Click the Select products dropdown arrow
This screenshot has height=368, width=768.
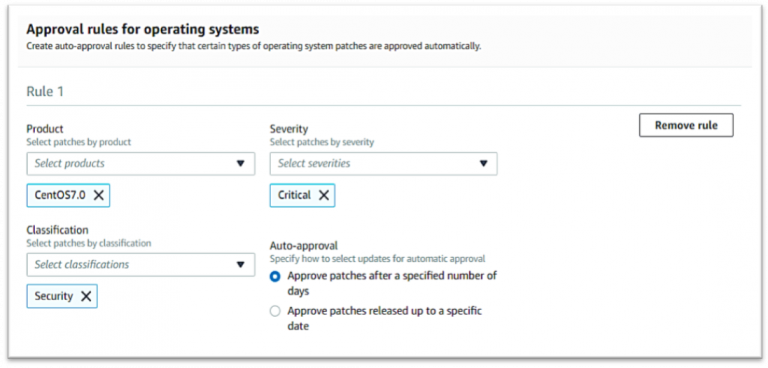[240, 164]
